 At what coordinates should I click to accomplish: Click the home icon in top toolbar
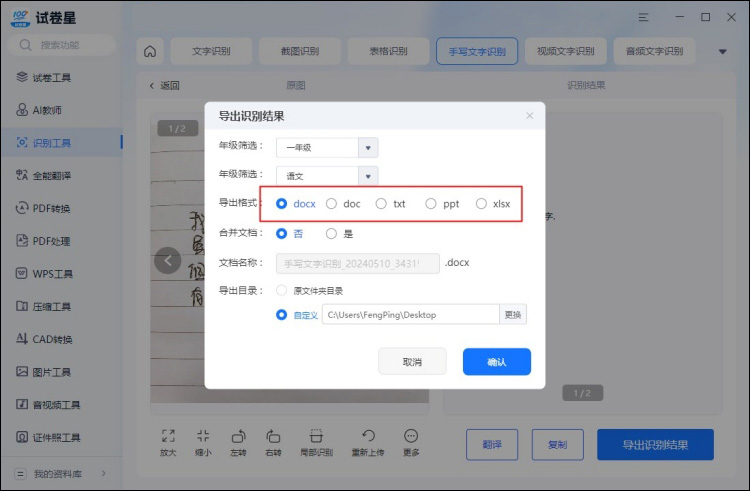pyautogui.click(x=150, y=51)
